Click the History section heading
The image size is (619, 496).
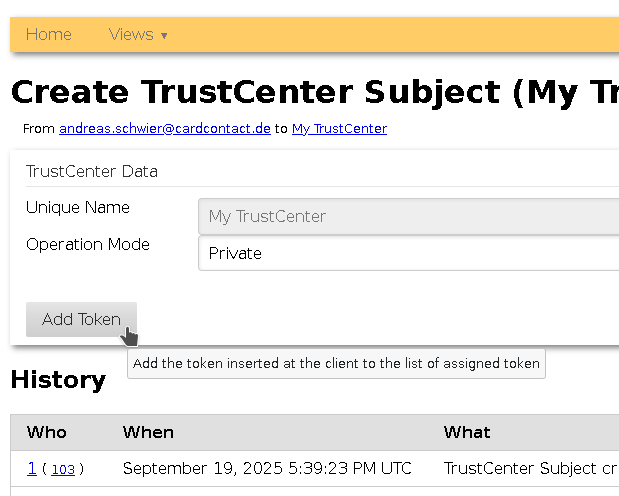(x=58, y=379)
